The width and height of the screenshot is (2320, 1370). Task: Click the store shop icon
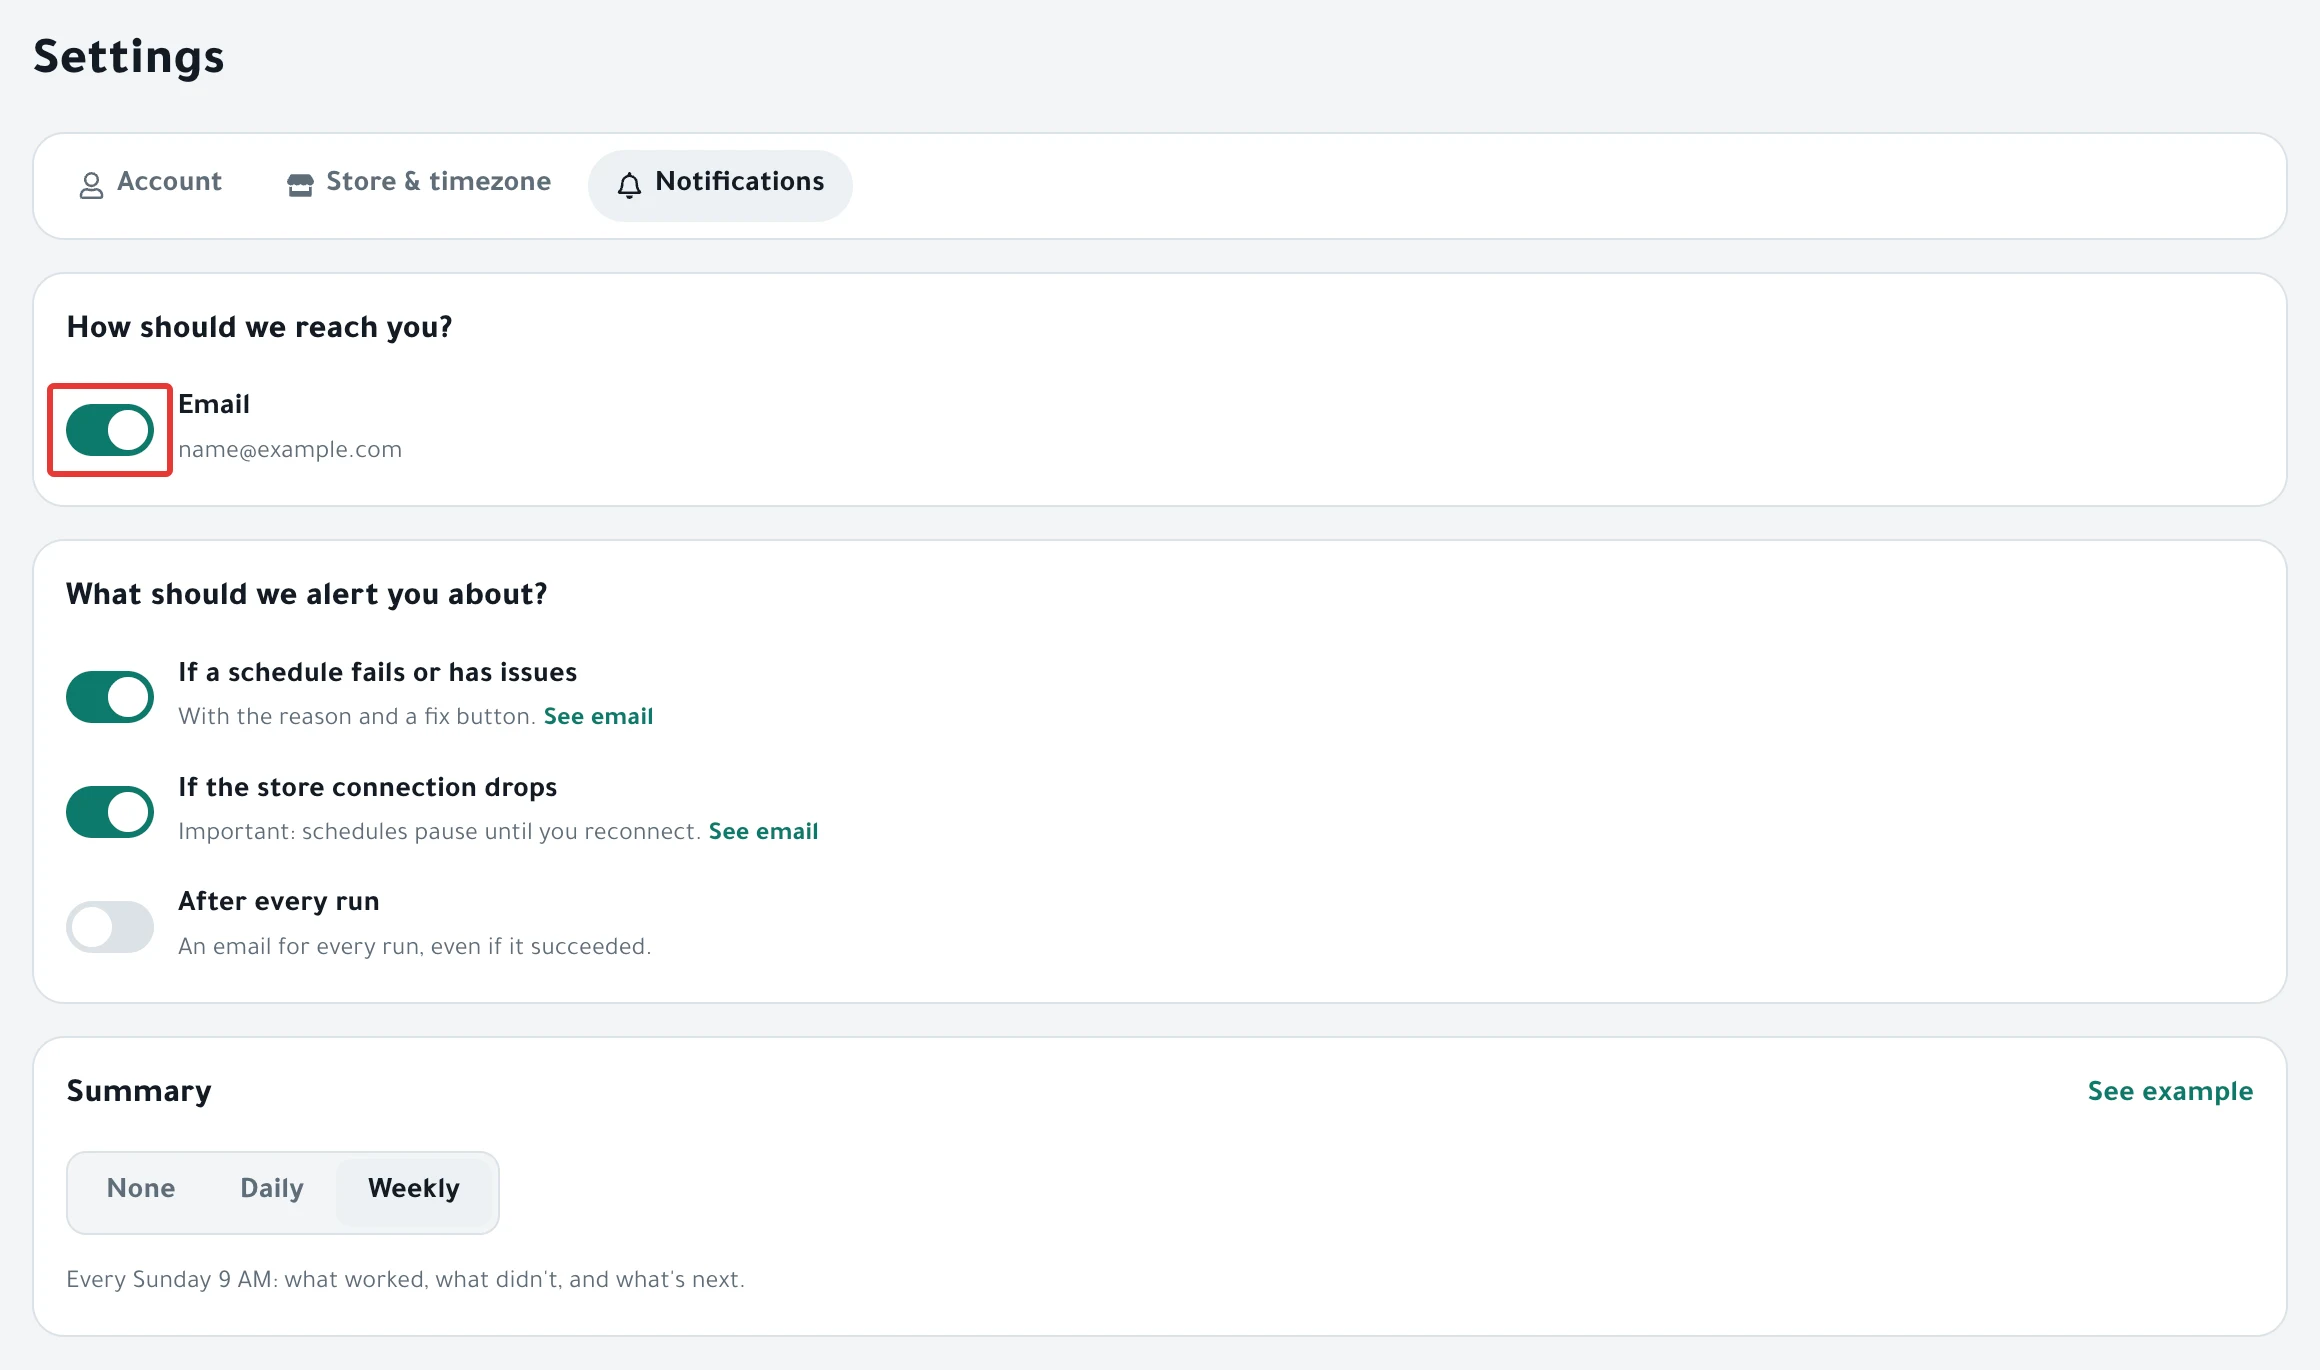pos(300,185)
